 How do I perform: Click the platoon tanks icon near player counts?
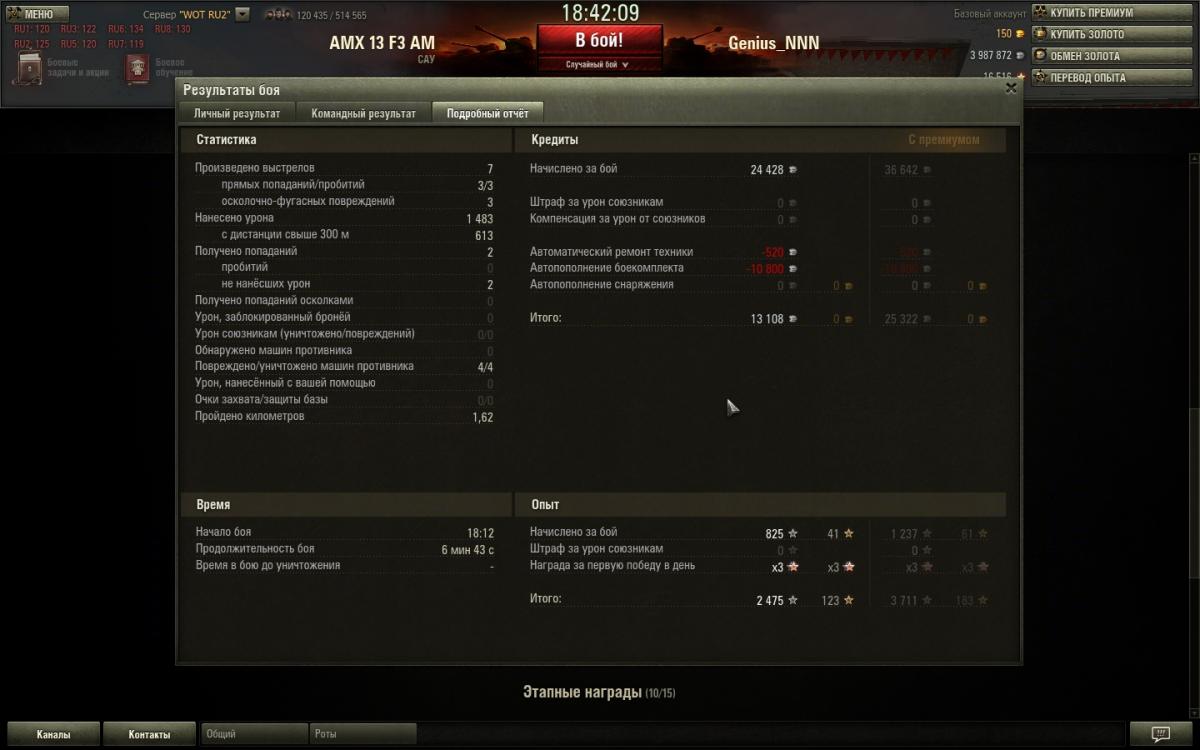click(278, 15)
